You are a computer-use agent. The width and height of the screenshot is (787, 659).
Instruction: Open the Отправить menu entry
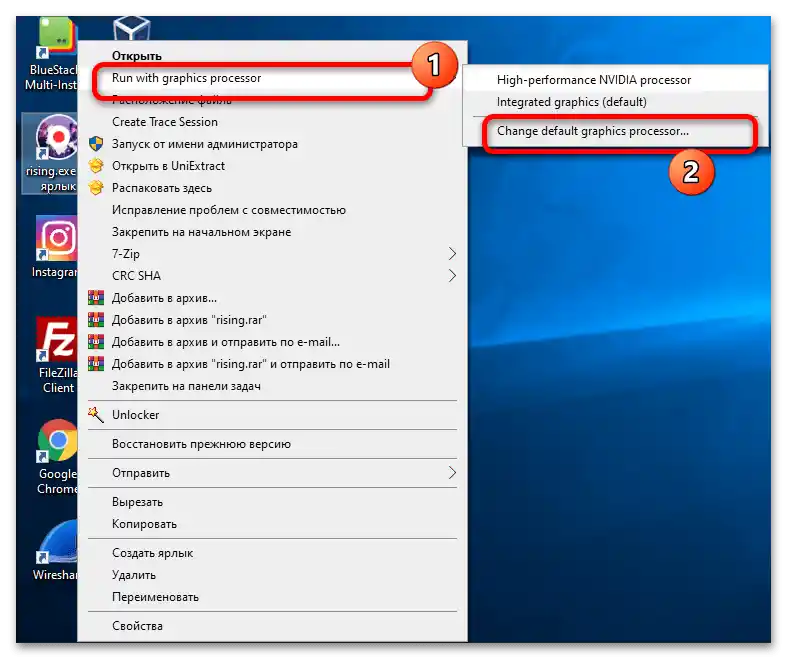(x=272, y=473)
